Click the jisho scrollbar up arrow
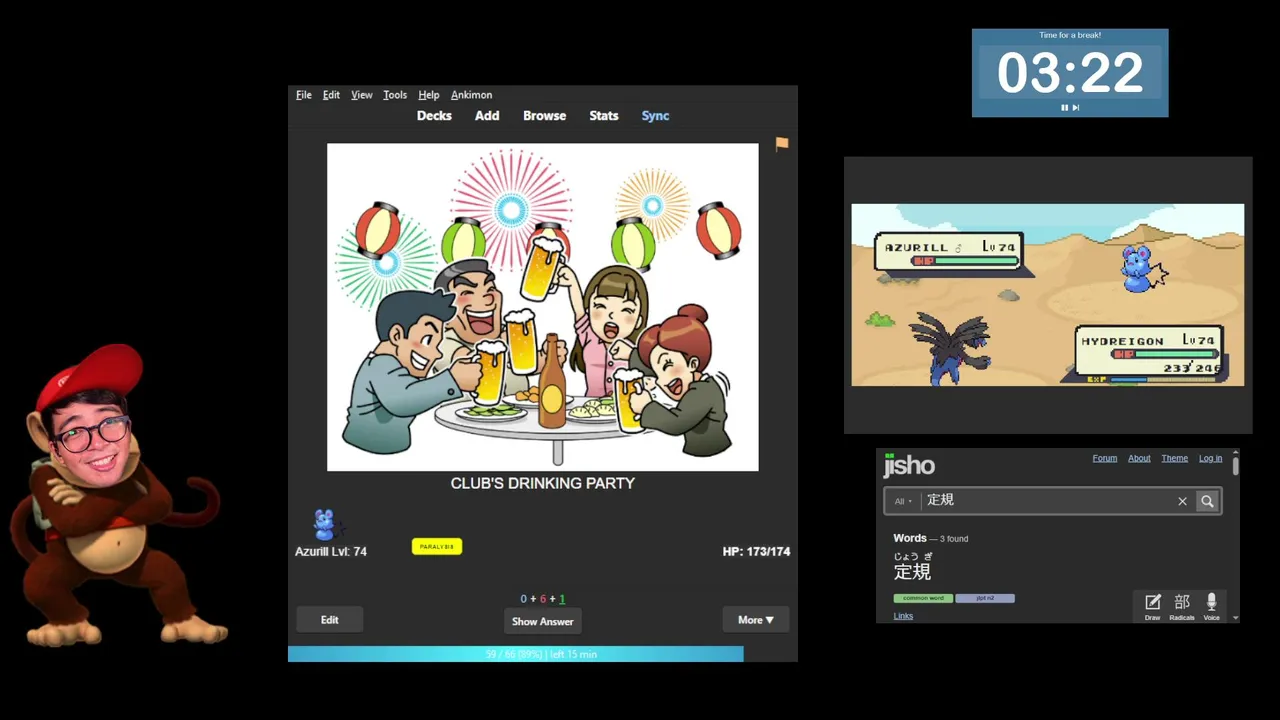This screenshot has height=720, width=1280. click(1236, 453)
